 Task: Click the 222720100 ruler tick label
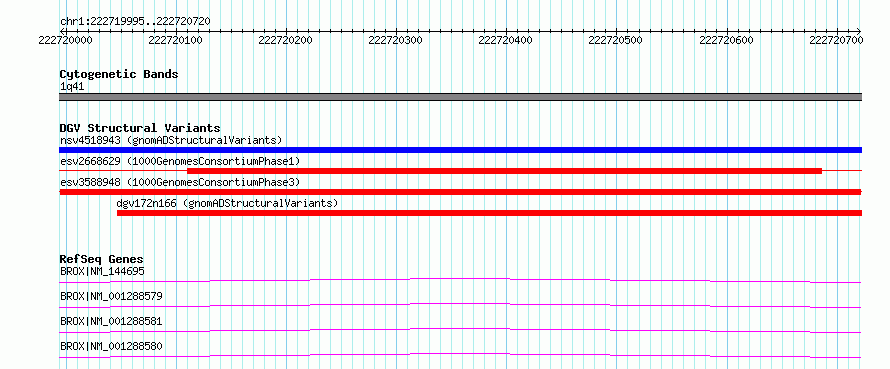[176, 40]
